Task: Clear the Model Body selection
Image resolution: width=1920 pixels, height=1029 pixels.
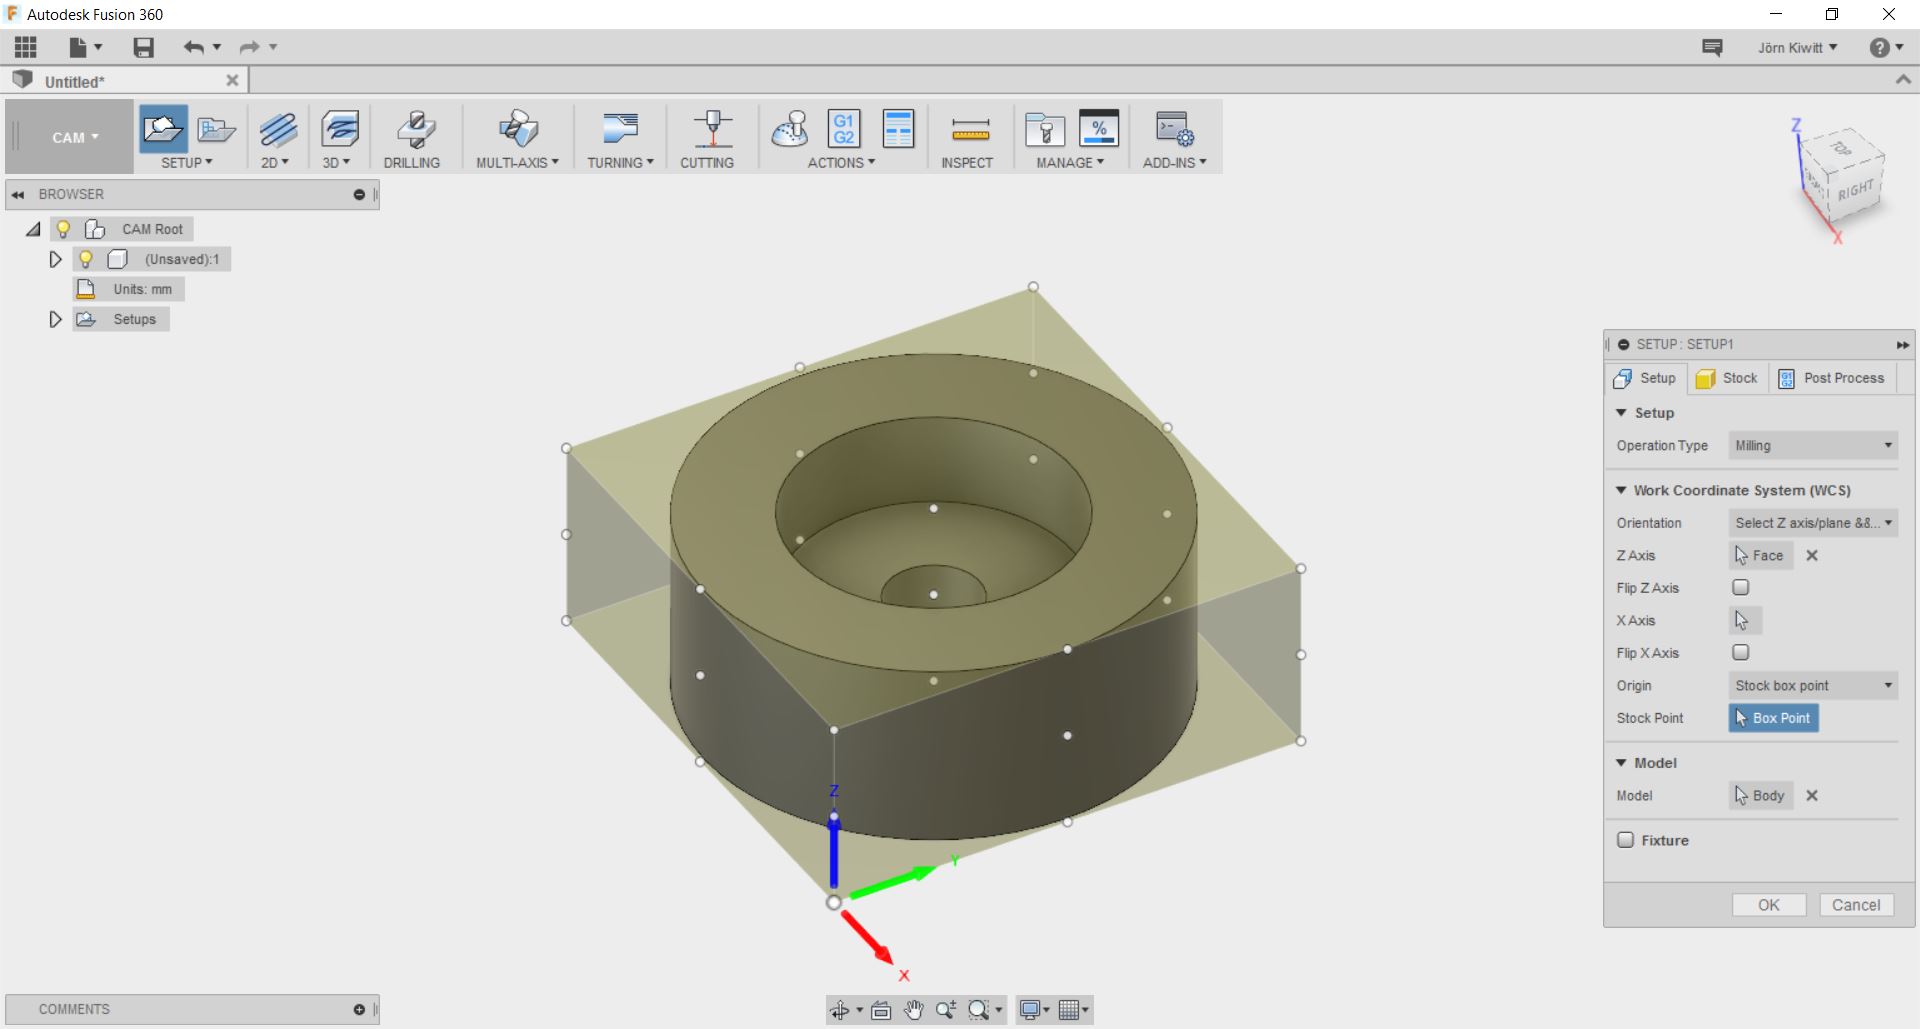Action: 1812,795
